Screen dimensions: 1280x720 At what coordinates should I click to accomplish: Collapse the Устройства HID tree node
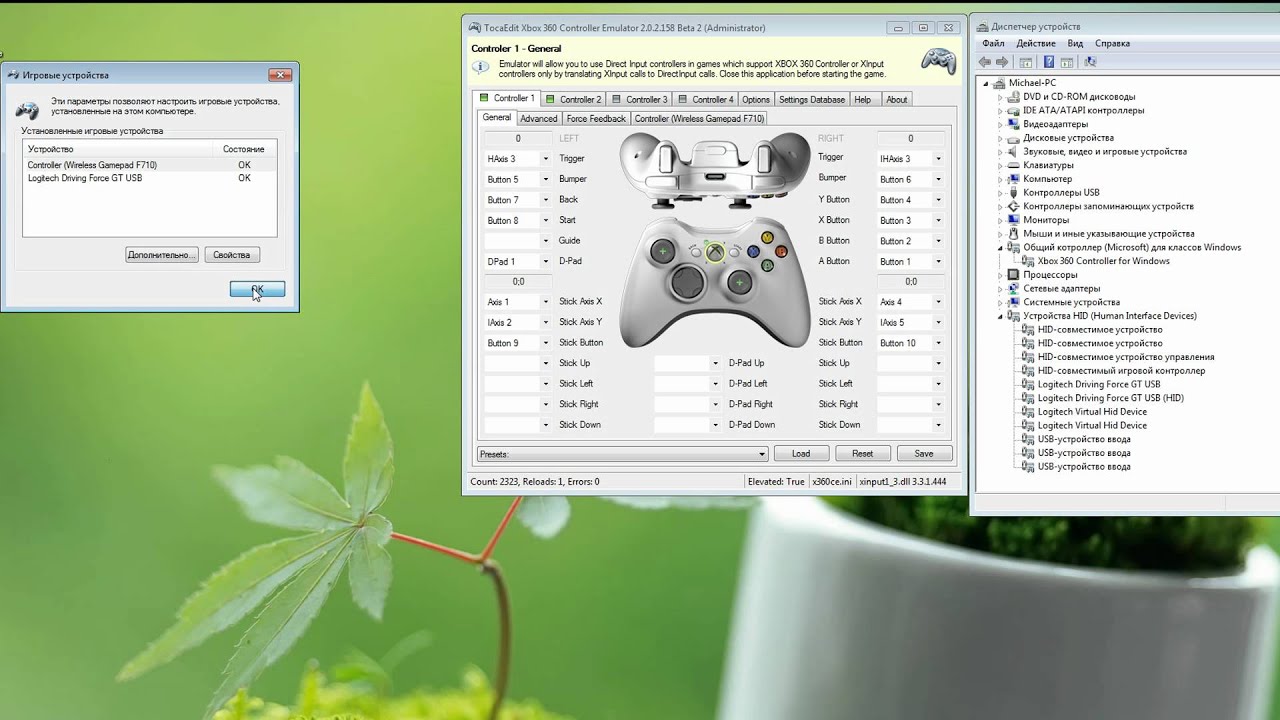(x=1000, y=316)
